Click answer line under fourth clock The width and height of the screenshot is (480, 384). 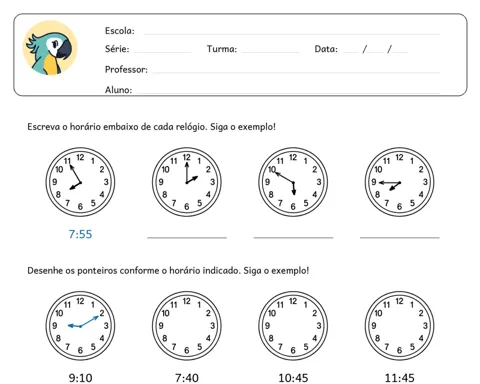(x=400, y=237)
